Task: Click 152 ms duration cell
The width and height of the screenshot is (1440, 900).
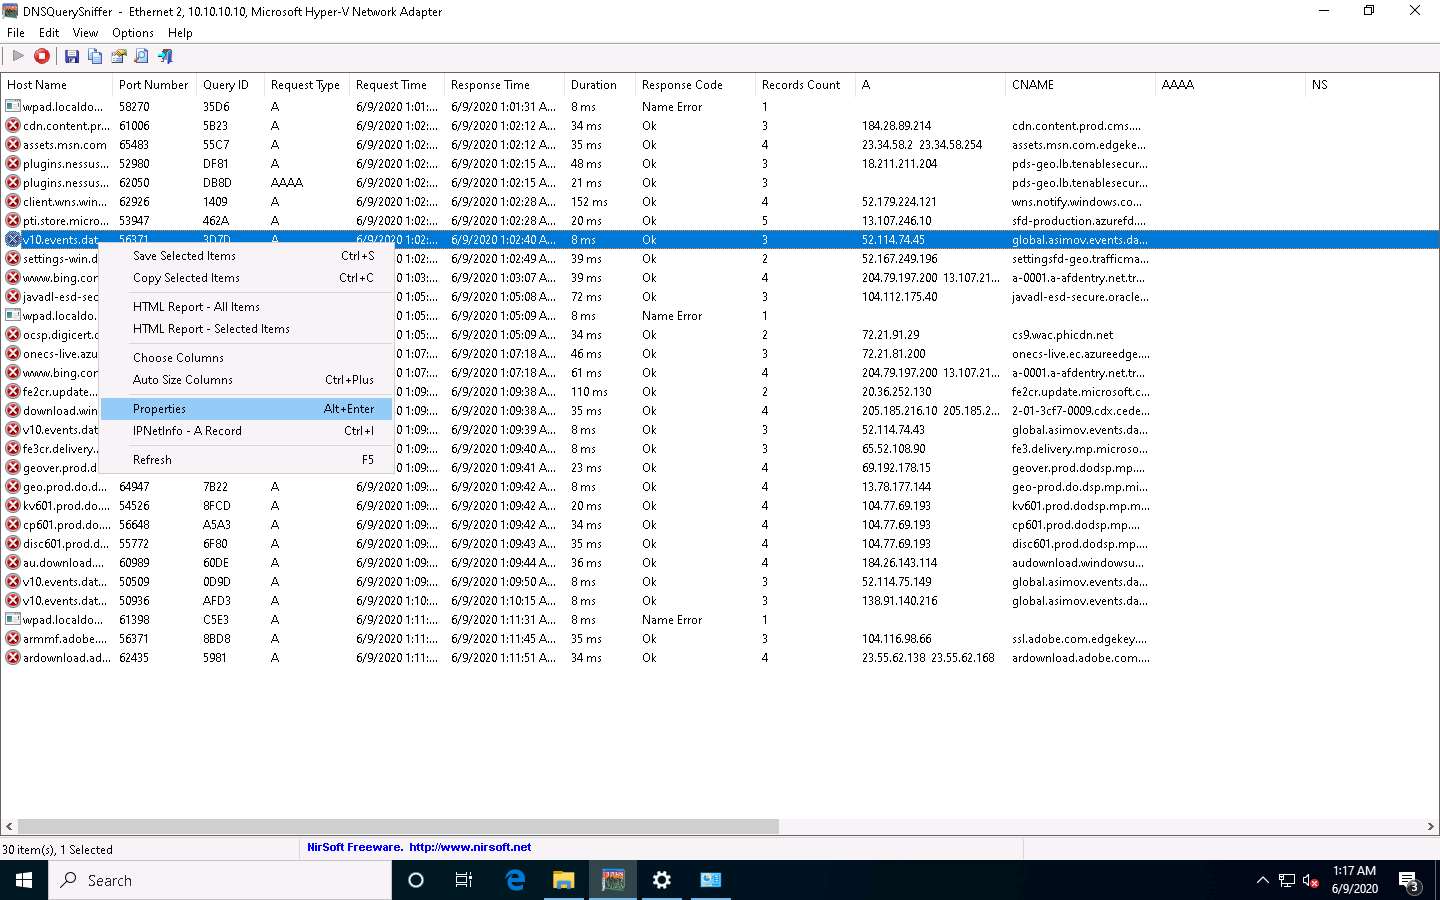Action: tap(589, 202)
